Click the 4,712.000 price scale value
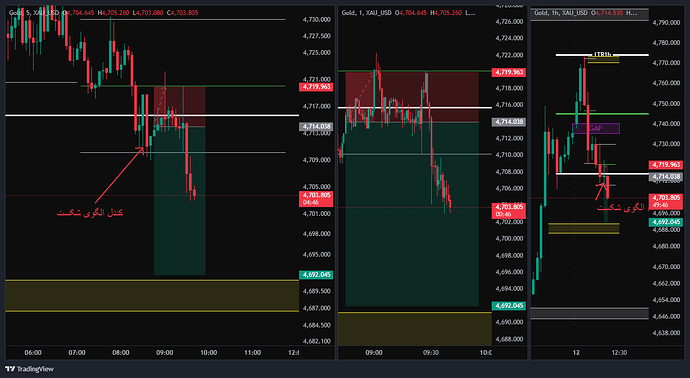Screen dimensions: 690x378 (510, 138)
